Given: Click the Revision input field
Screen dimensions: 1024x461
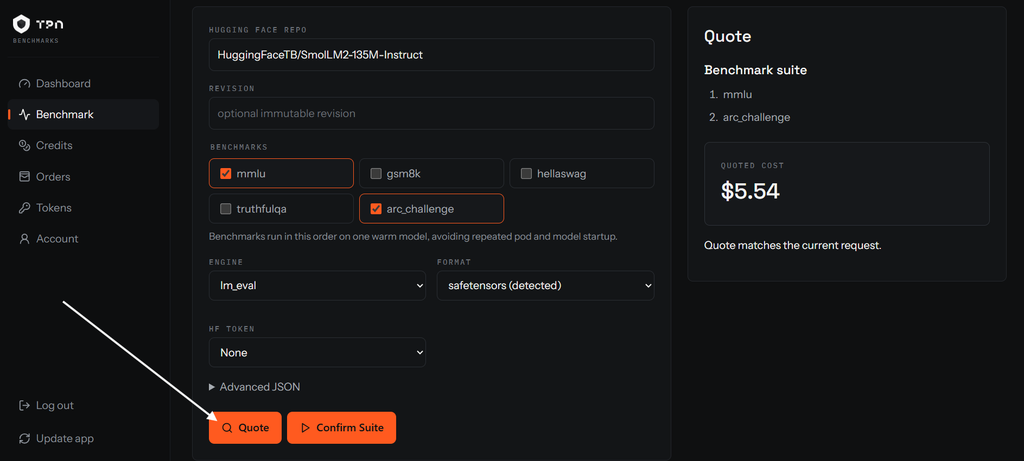Looking at the screenshot, I should click(x=432, y=114).
